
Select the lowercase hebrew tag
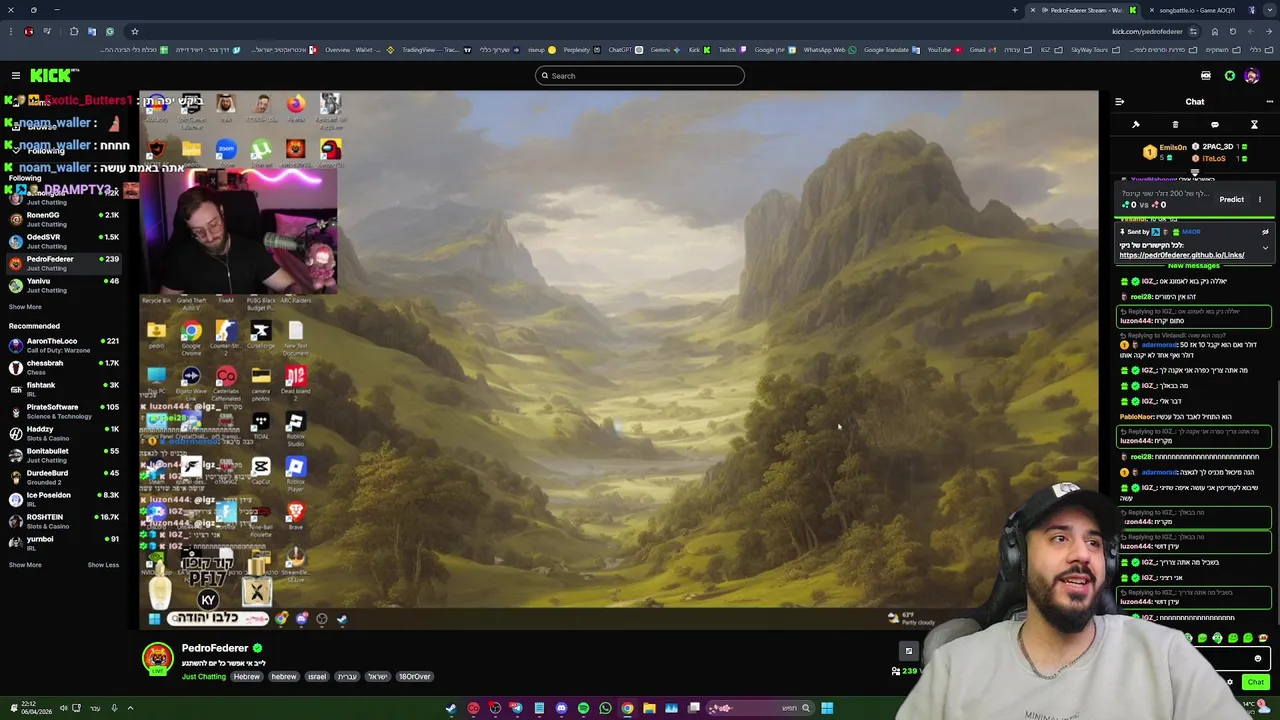pos(284,677)
